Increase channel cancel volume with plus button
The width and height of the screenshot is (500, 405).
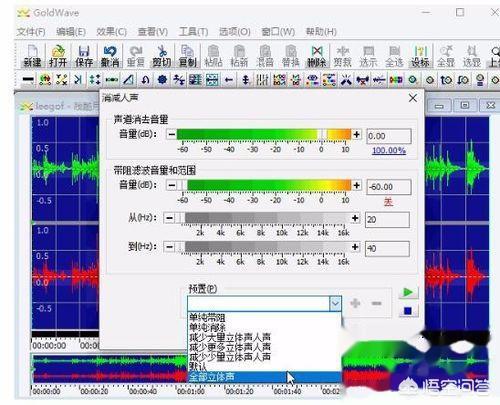[x=356, y=134]
